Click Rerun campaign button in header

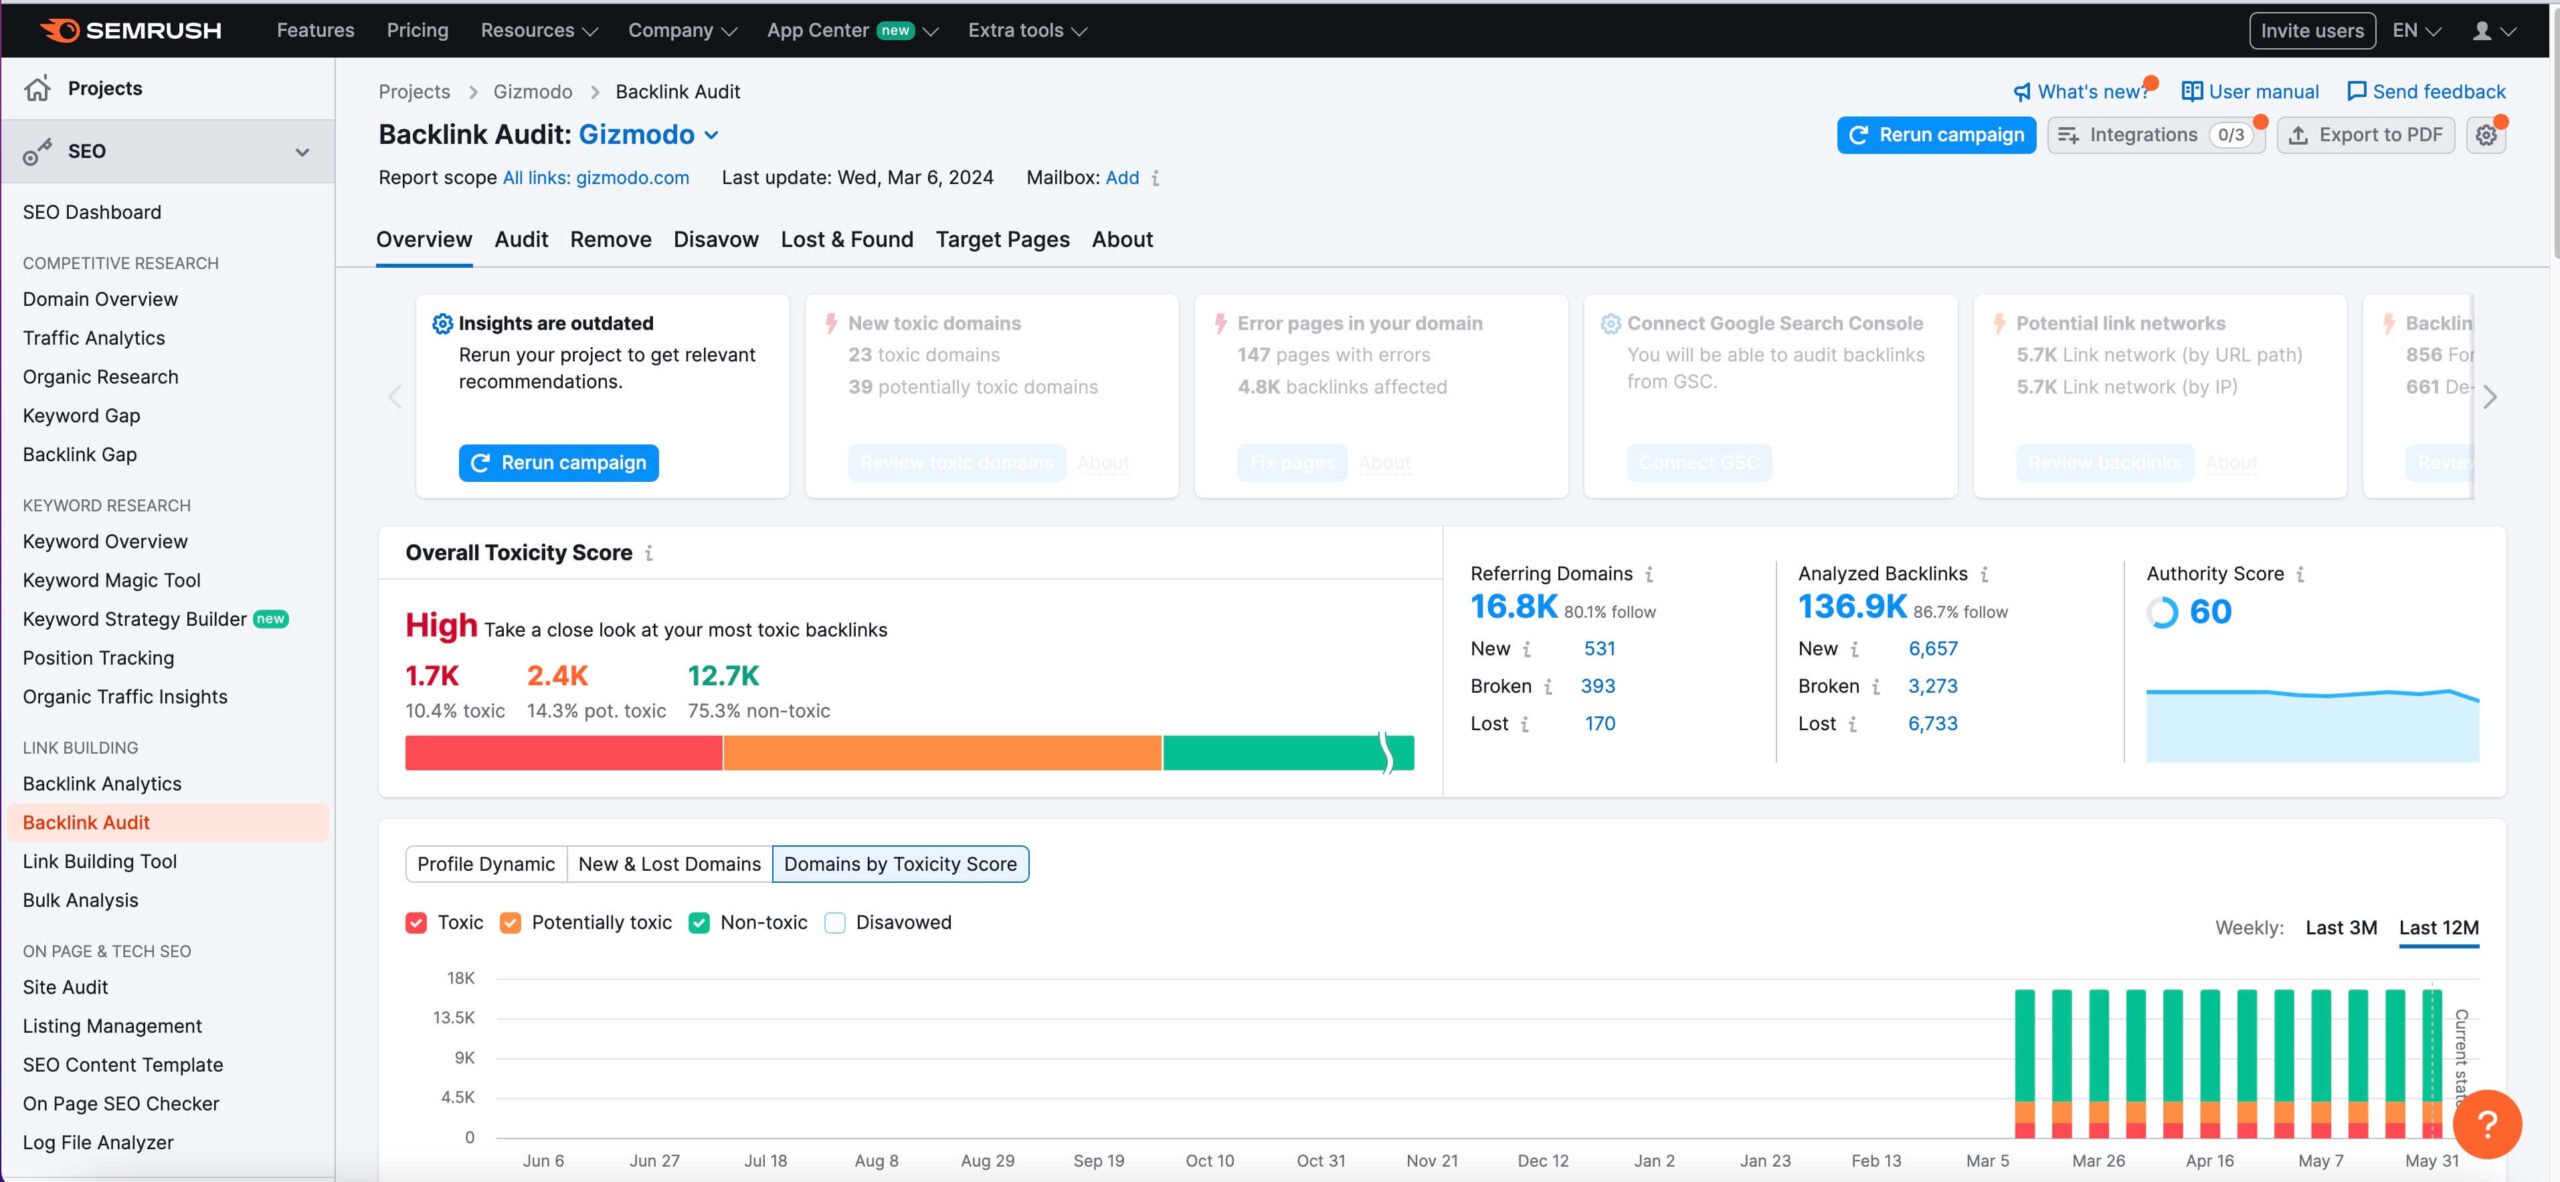tap(1936, 135)
